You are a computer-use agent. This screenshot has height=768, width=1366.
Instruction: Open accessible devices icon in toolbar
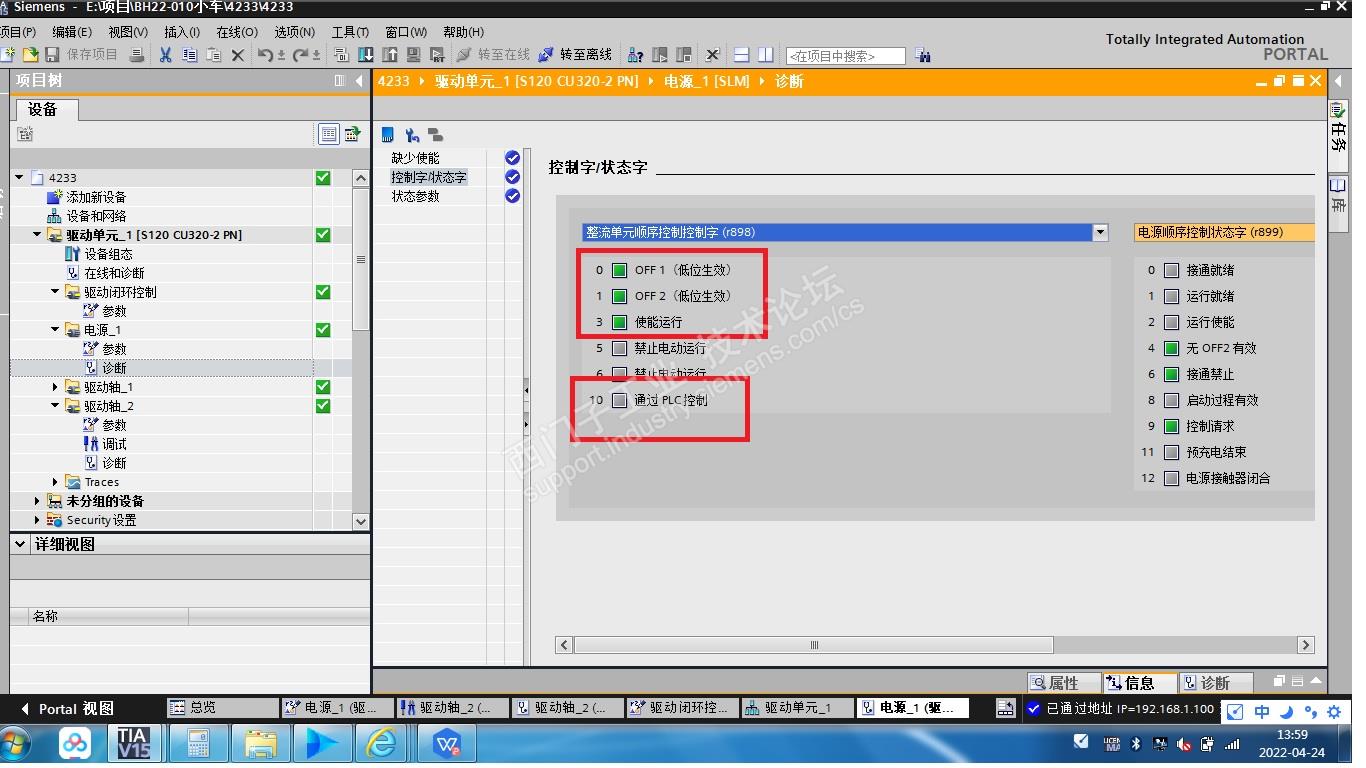click(635, 54)
